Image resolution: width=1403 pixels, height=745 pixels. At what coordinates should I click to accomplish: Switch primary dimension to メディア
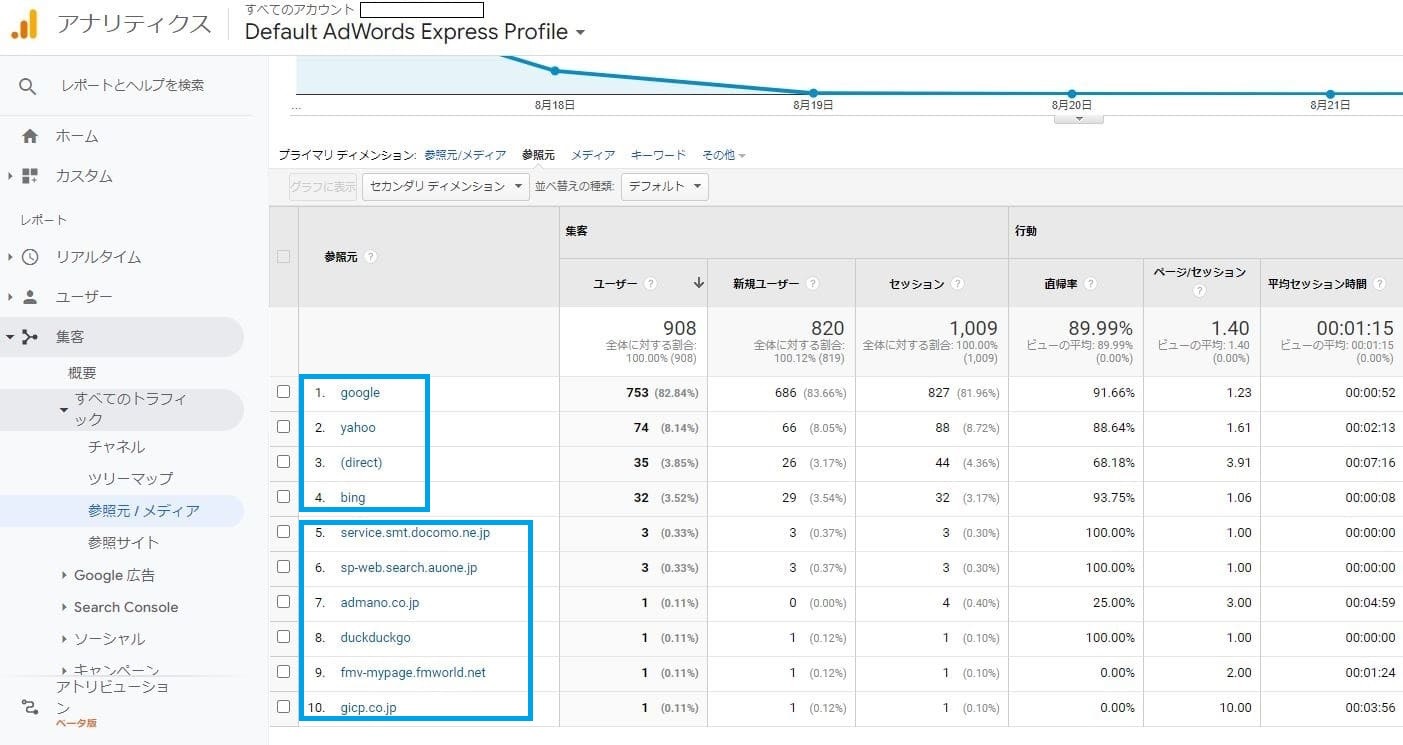coord(593,154)
